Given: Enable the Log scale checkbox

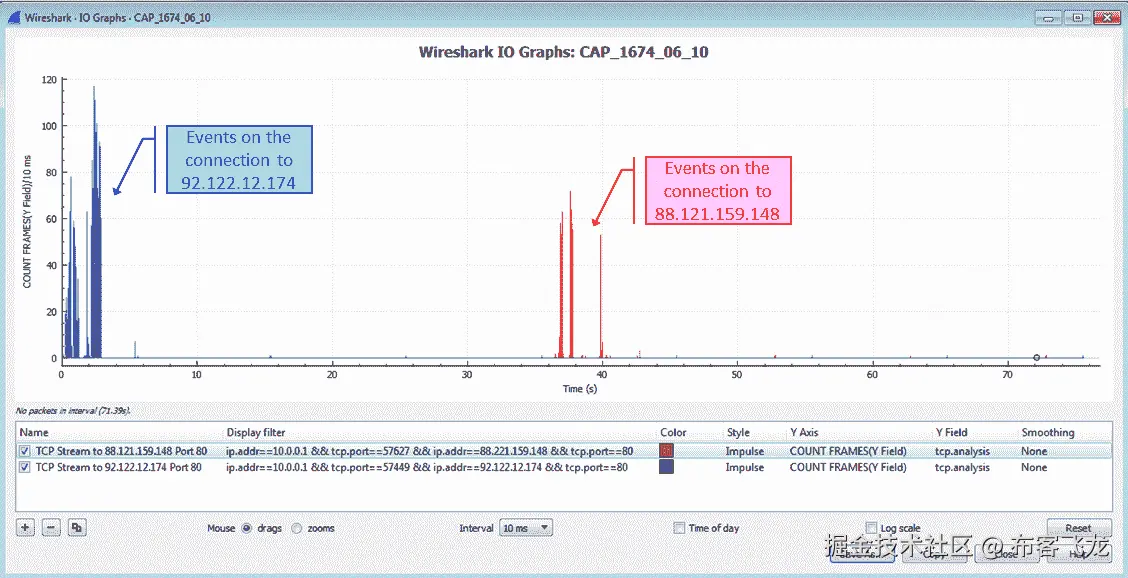Looking at the screenshot, I should 871,528.
